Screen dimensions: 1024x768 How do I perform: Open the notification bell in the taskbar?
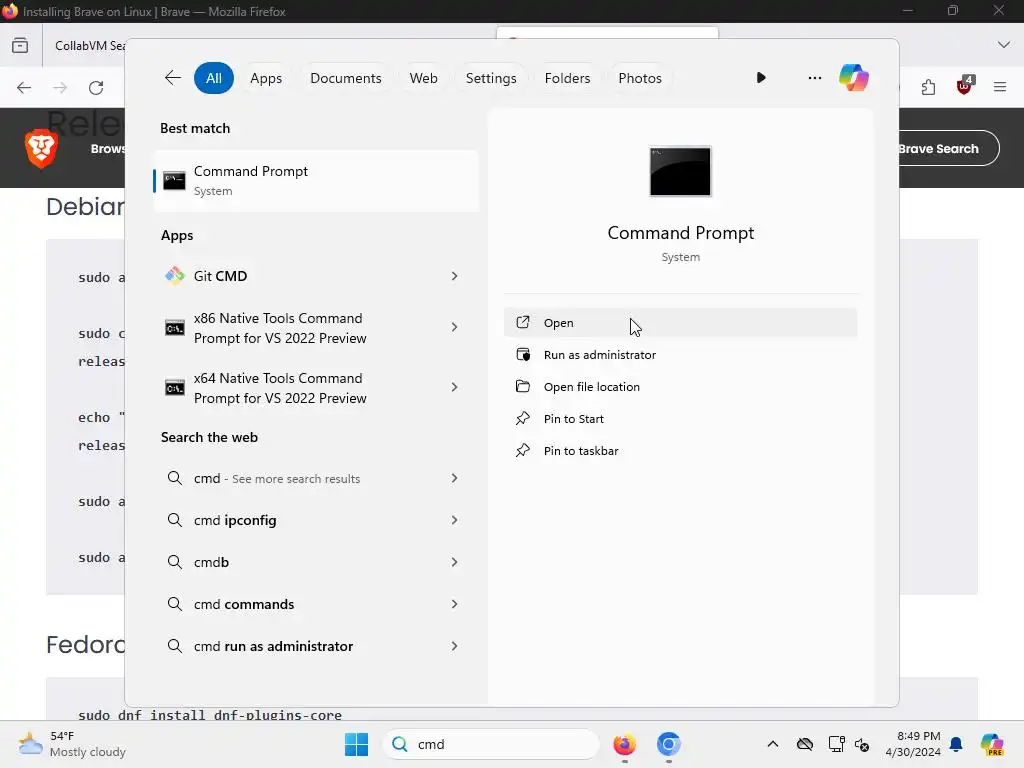coord(956,744)
